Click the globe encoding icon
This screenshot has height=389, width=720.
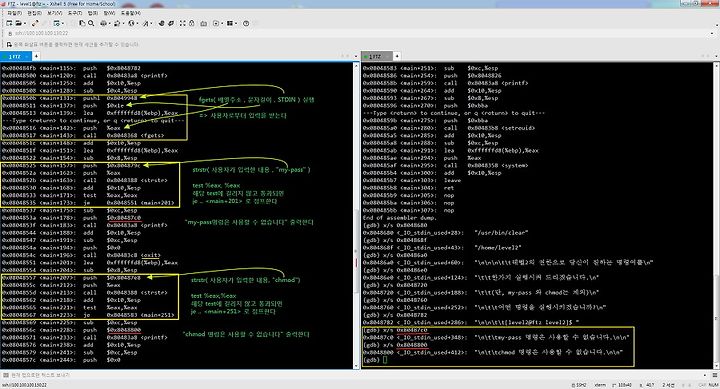(x=131, y=23)
